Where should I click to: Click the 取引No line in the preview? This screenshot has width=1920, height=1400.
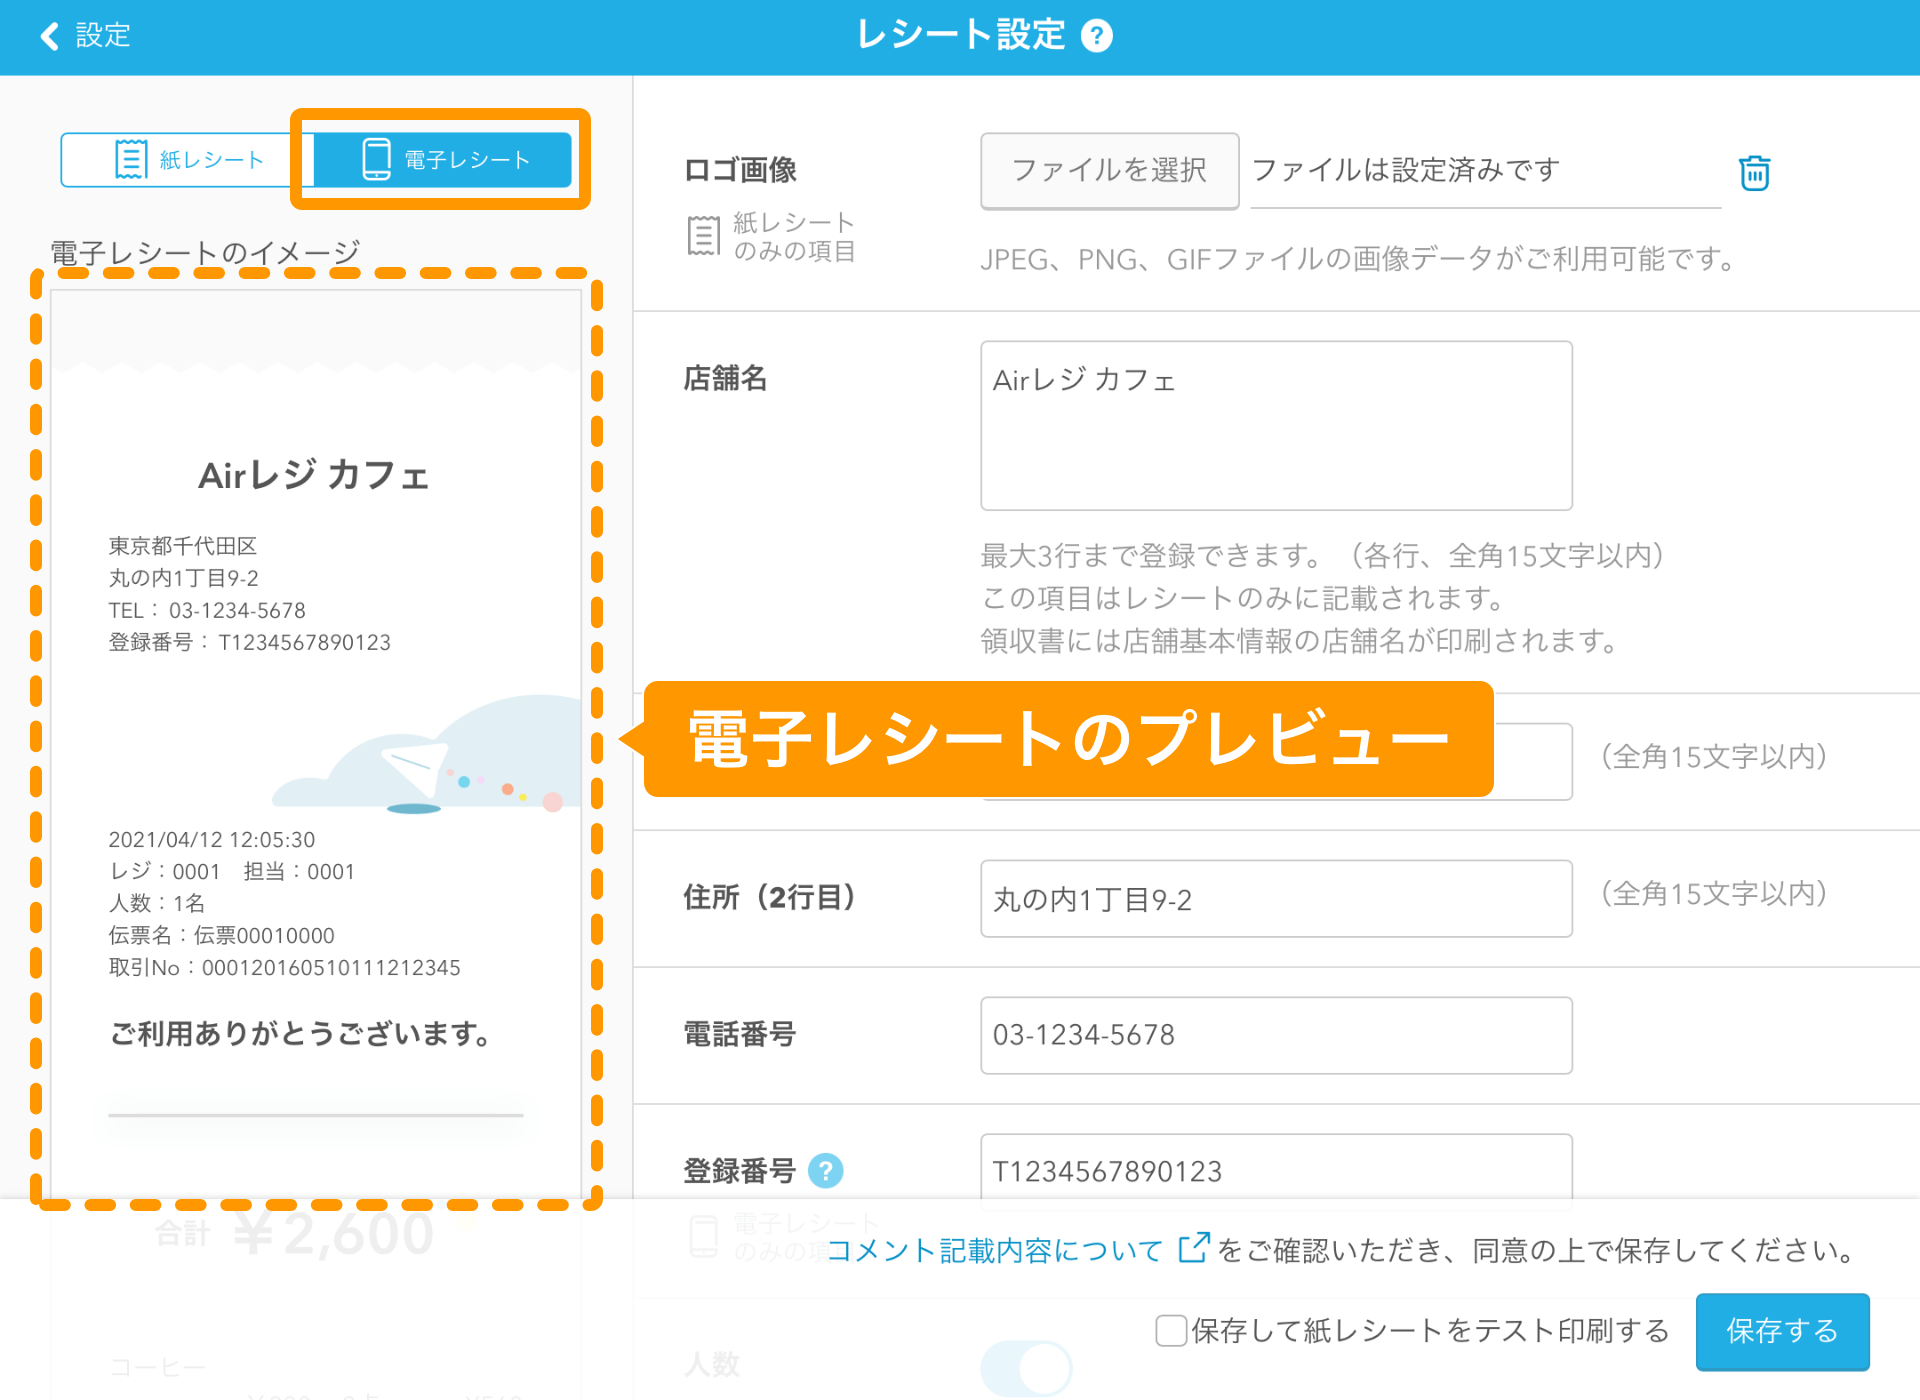point(284,968)
